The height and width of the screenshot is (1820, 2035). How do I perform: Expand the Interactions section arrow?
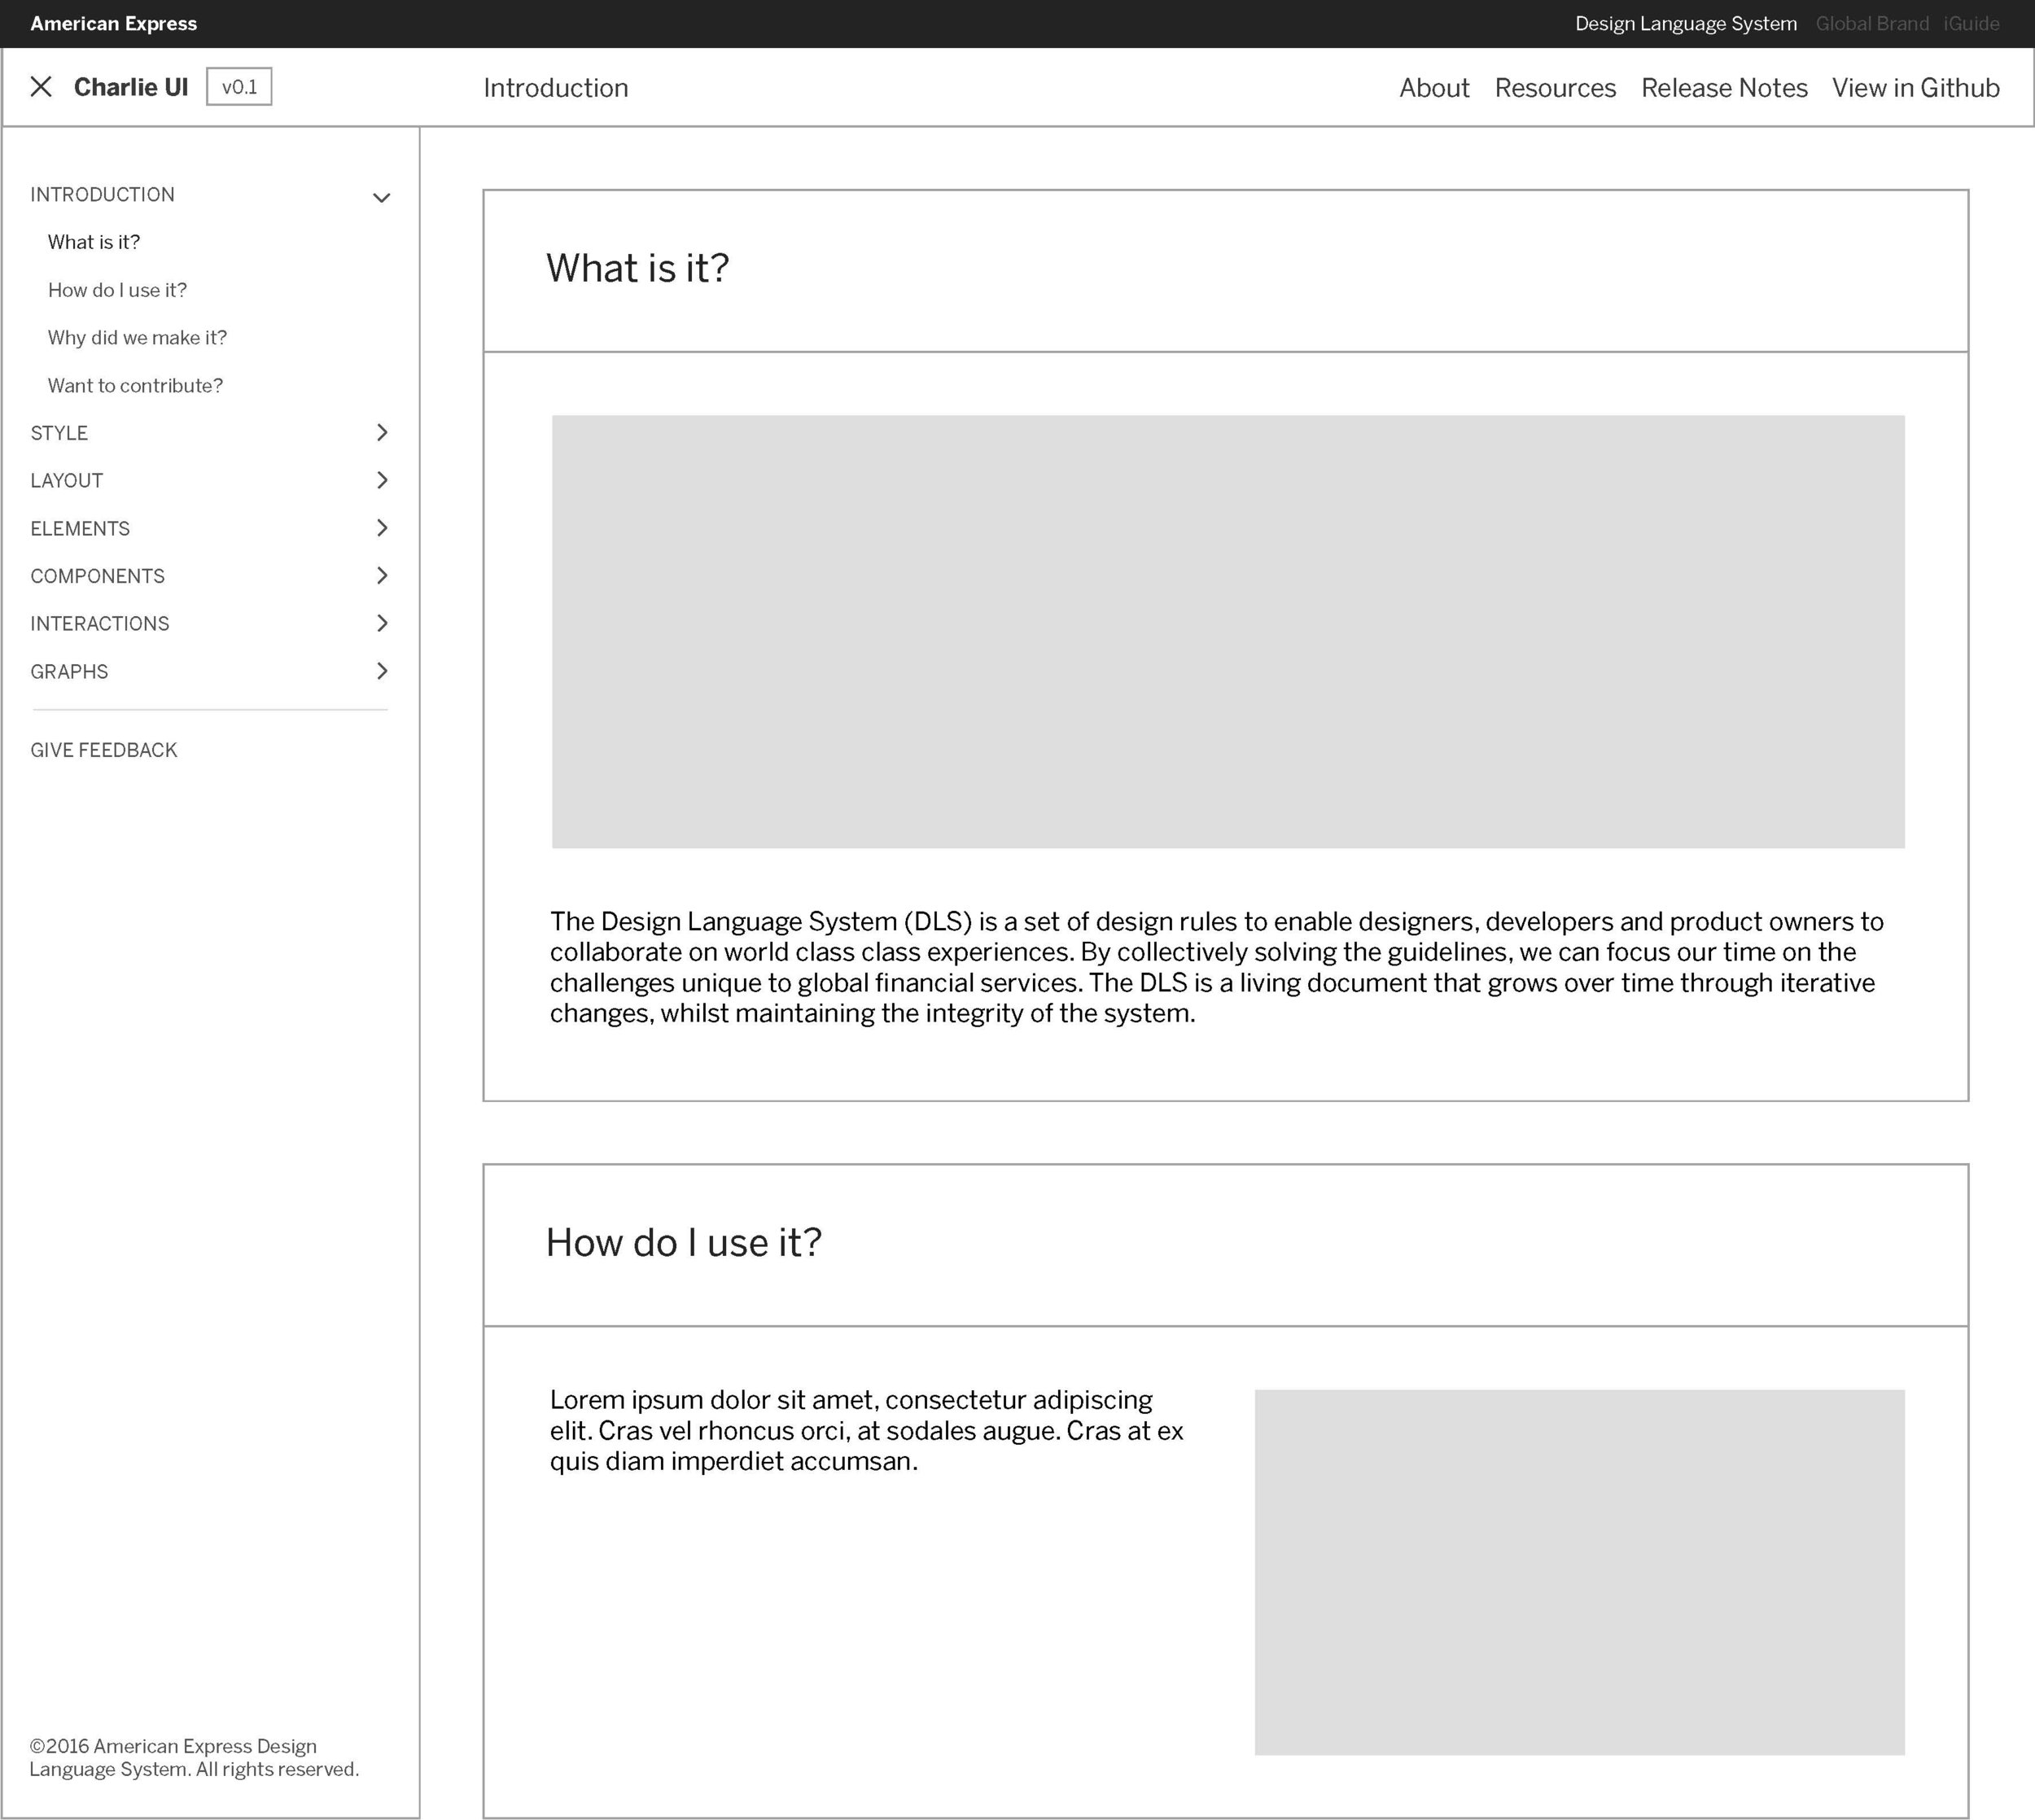[381, 623]
